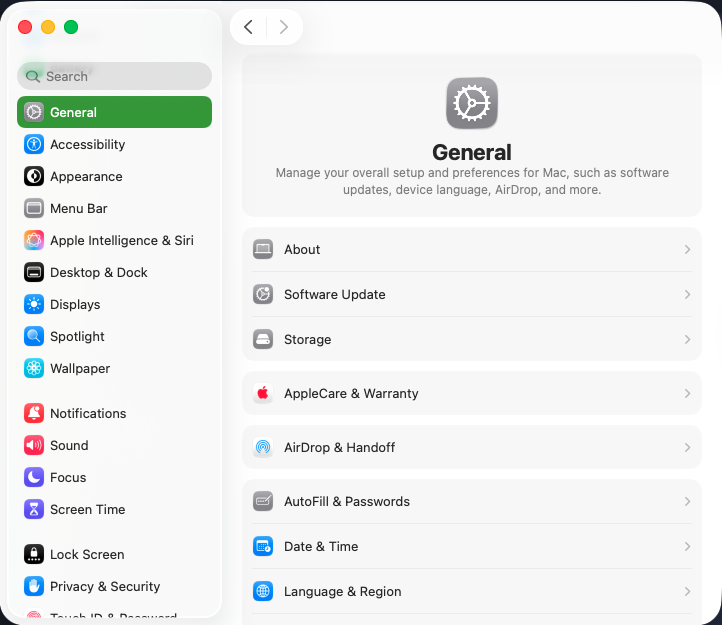Click the Accessibility icon in sidebar
Viewport: 722px width, 625px height.
tap(34, 144)
